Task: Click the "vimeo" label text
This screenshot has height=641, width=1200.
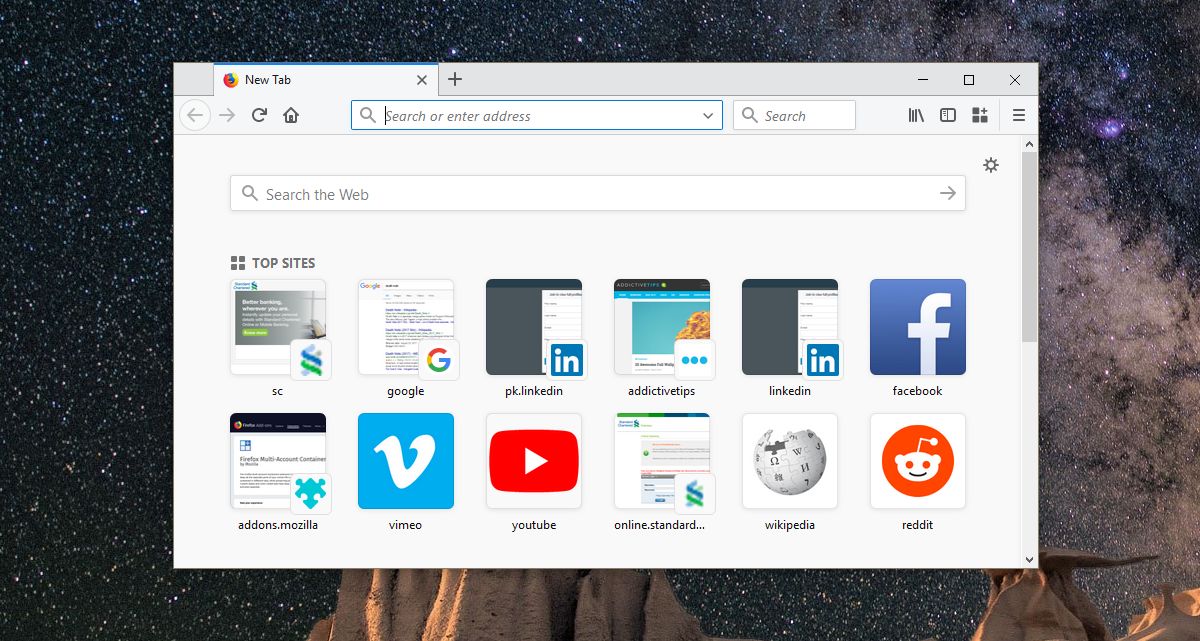Action: pyautogui.click(x=405, y=525)
